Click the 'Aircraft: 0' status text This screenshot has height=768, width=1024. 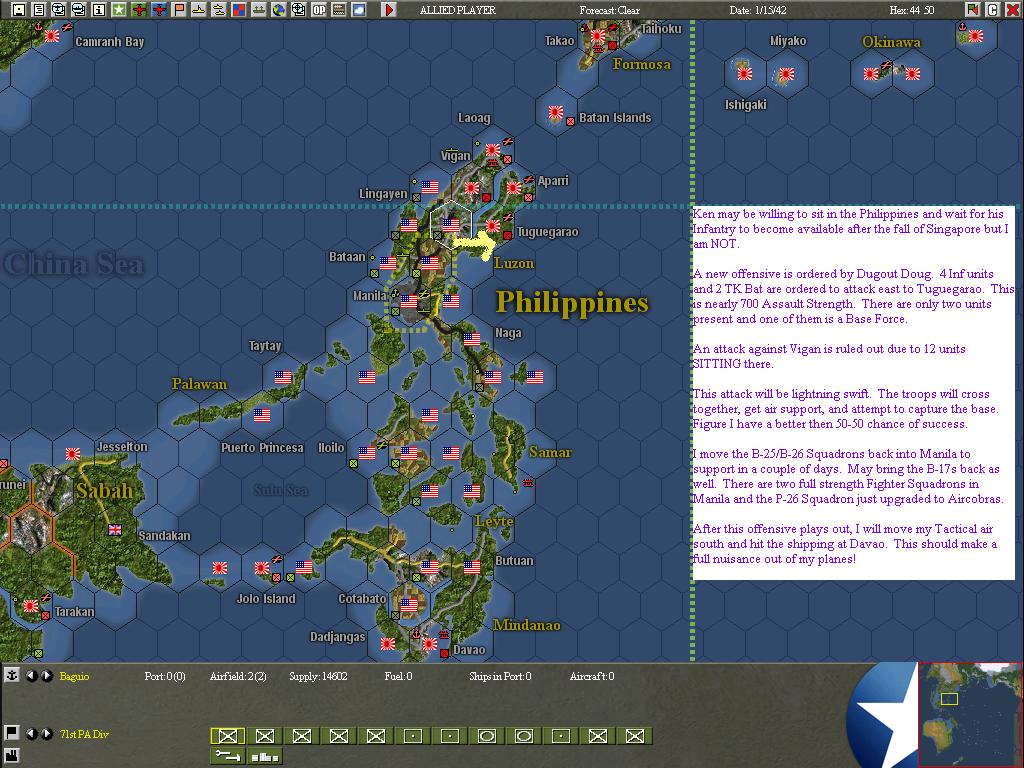point(592,676)
